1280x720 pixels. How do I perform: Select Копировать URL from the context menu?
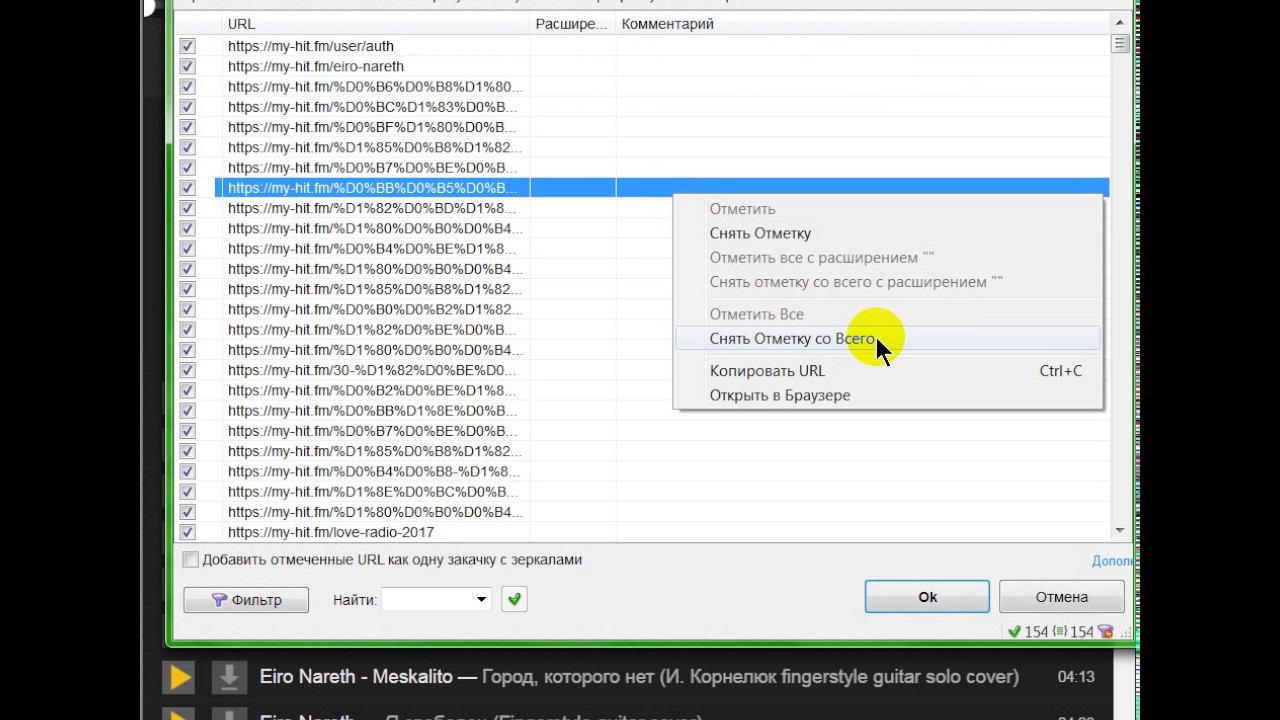pos(888,371)
